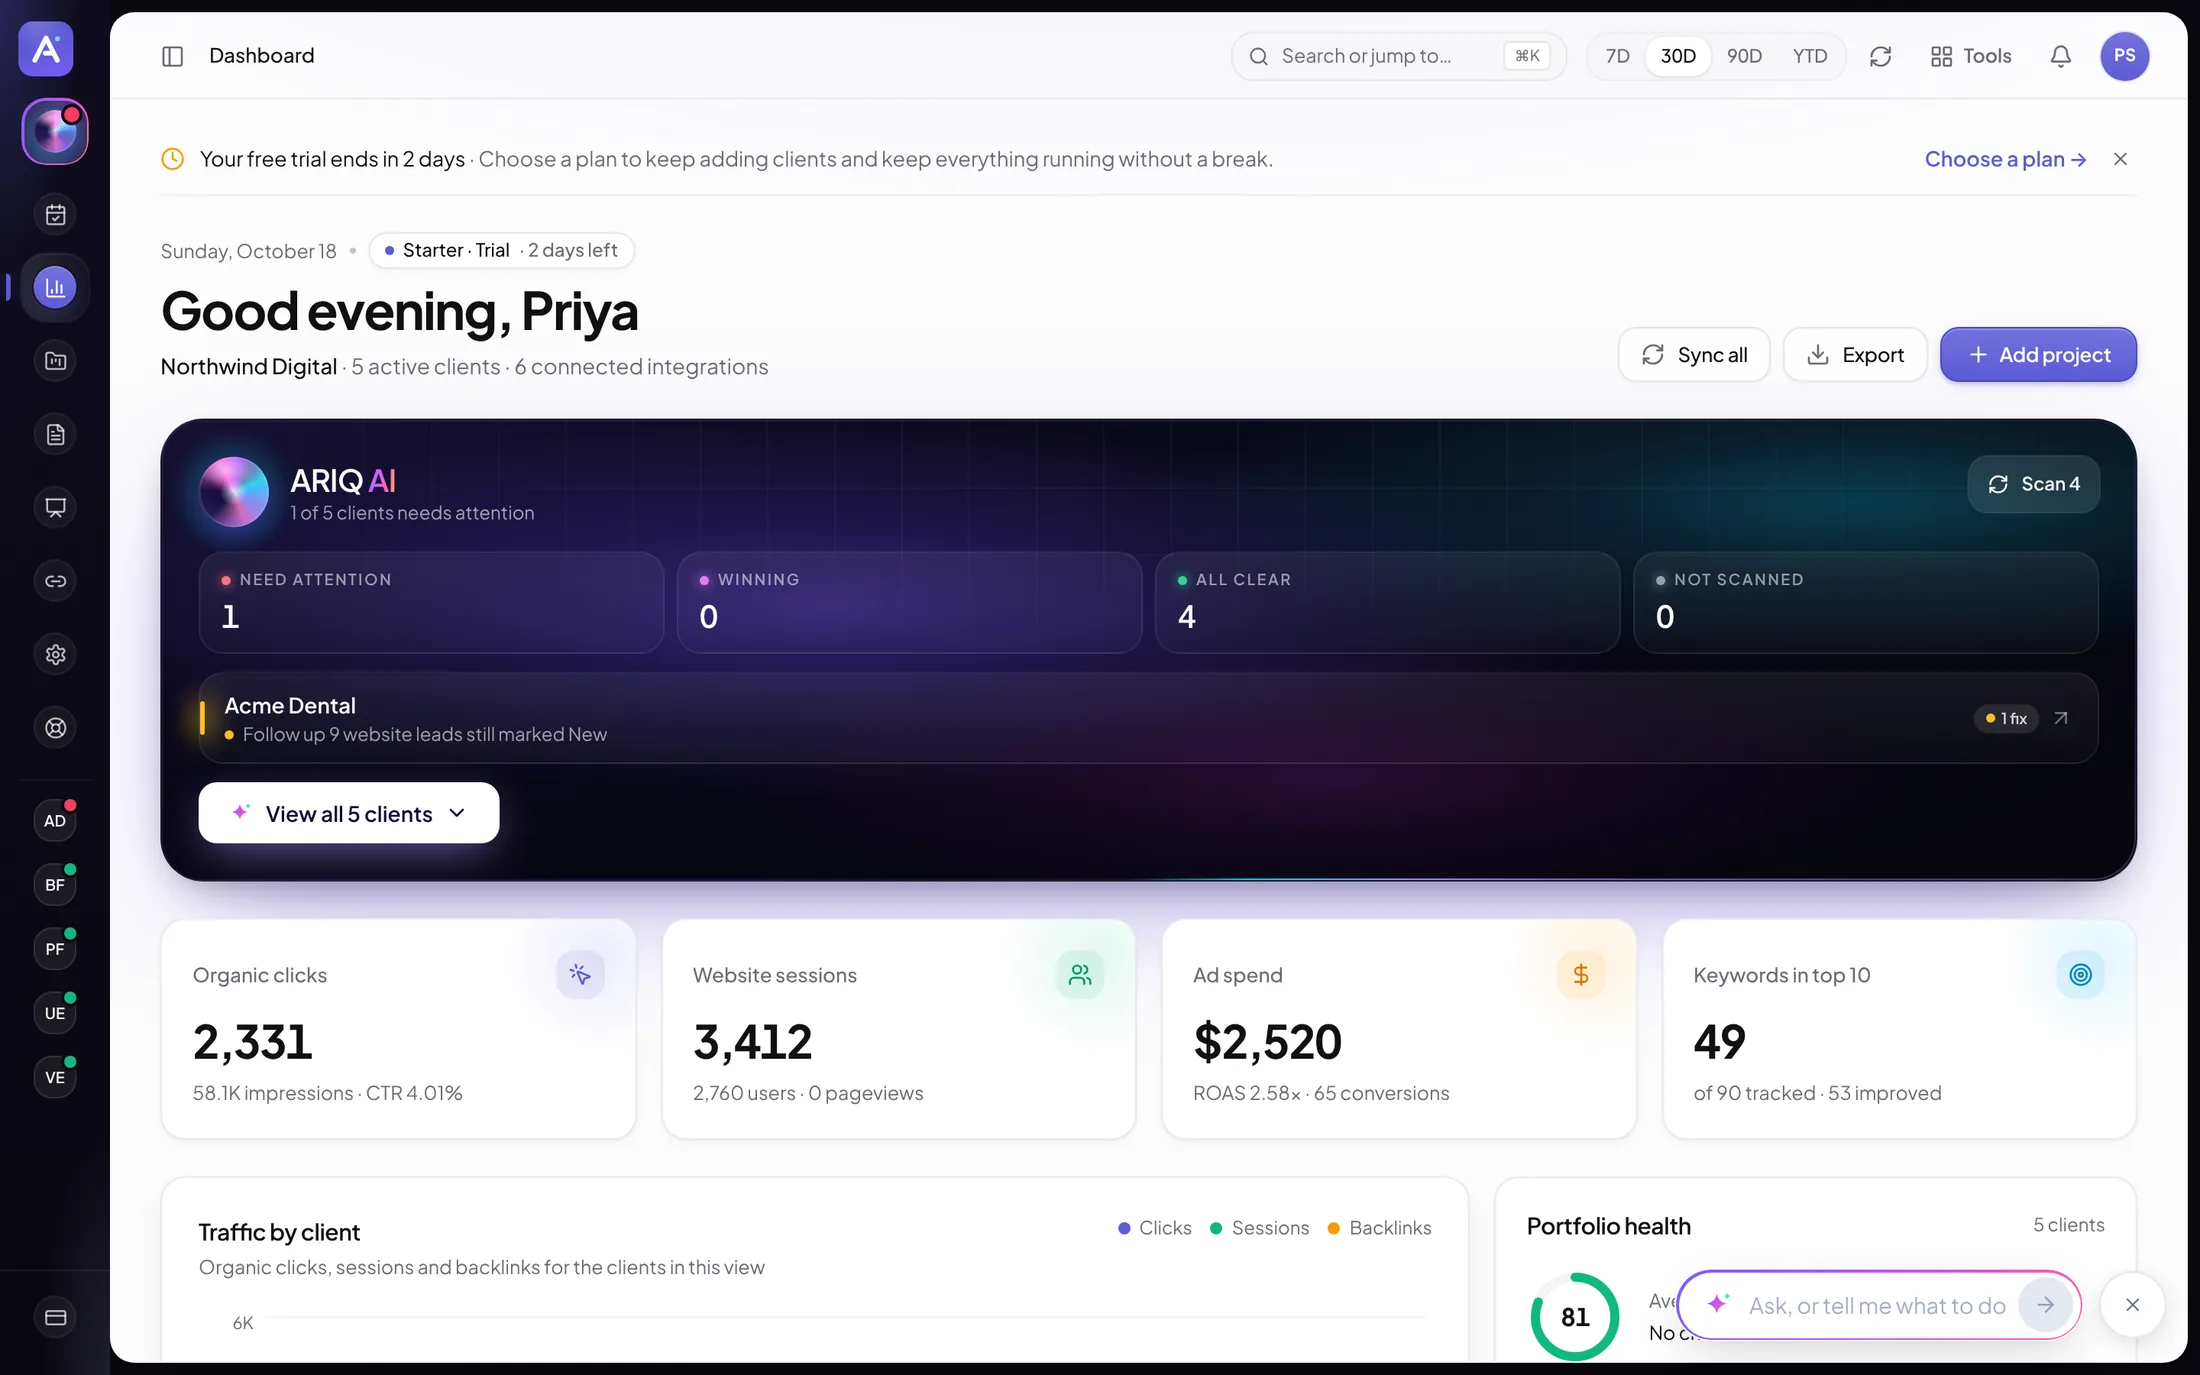This screenshot has height=1375, width=2200.
Task: Click the $2,520 ad spend value
Action: pos(1267,1041)
